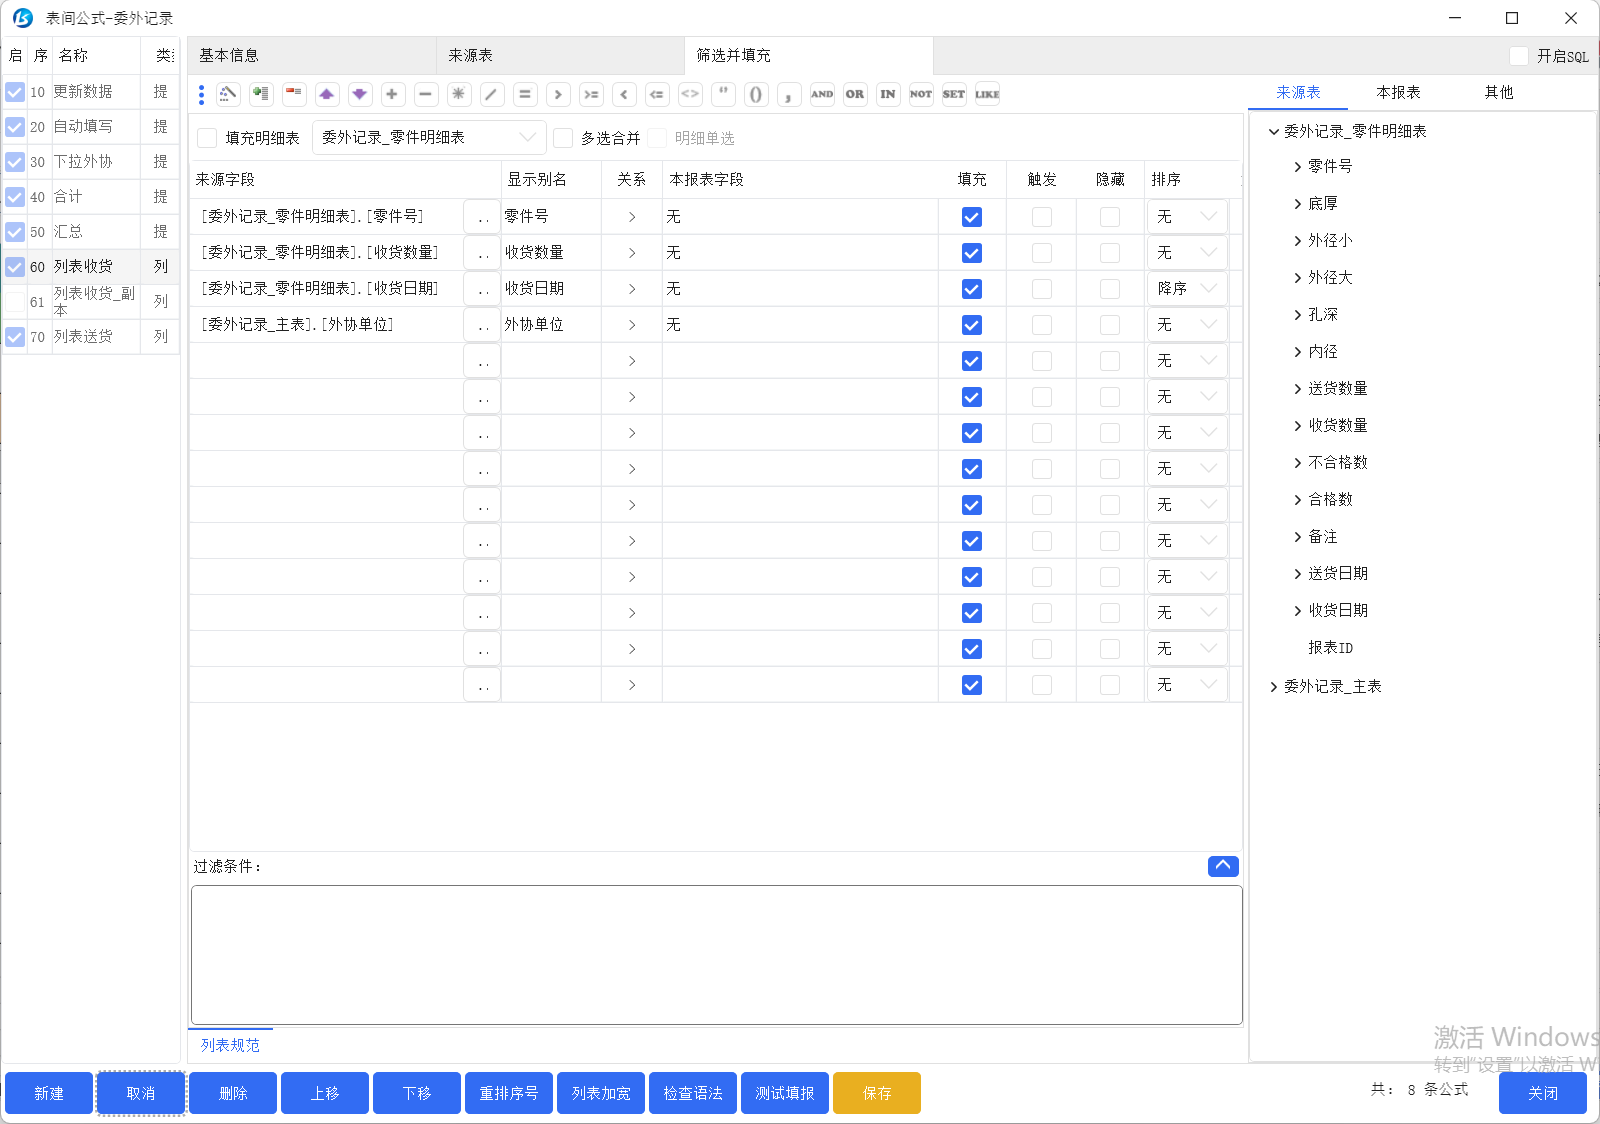Insert the AND operator

click(x=822, y=94)
